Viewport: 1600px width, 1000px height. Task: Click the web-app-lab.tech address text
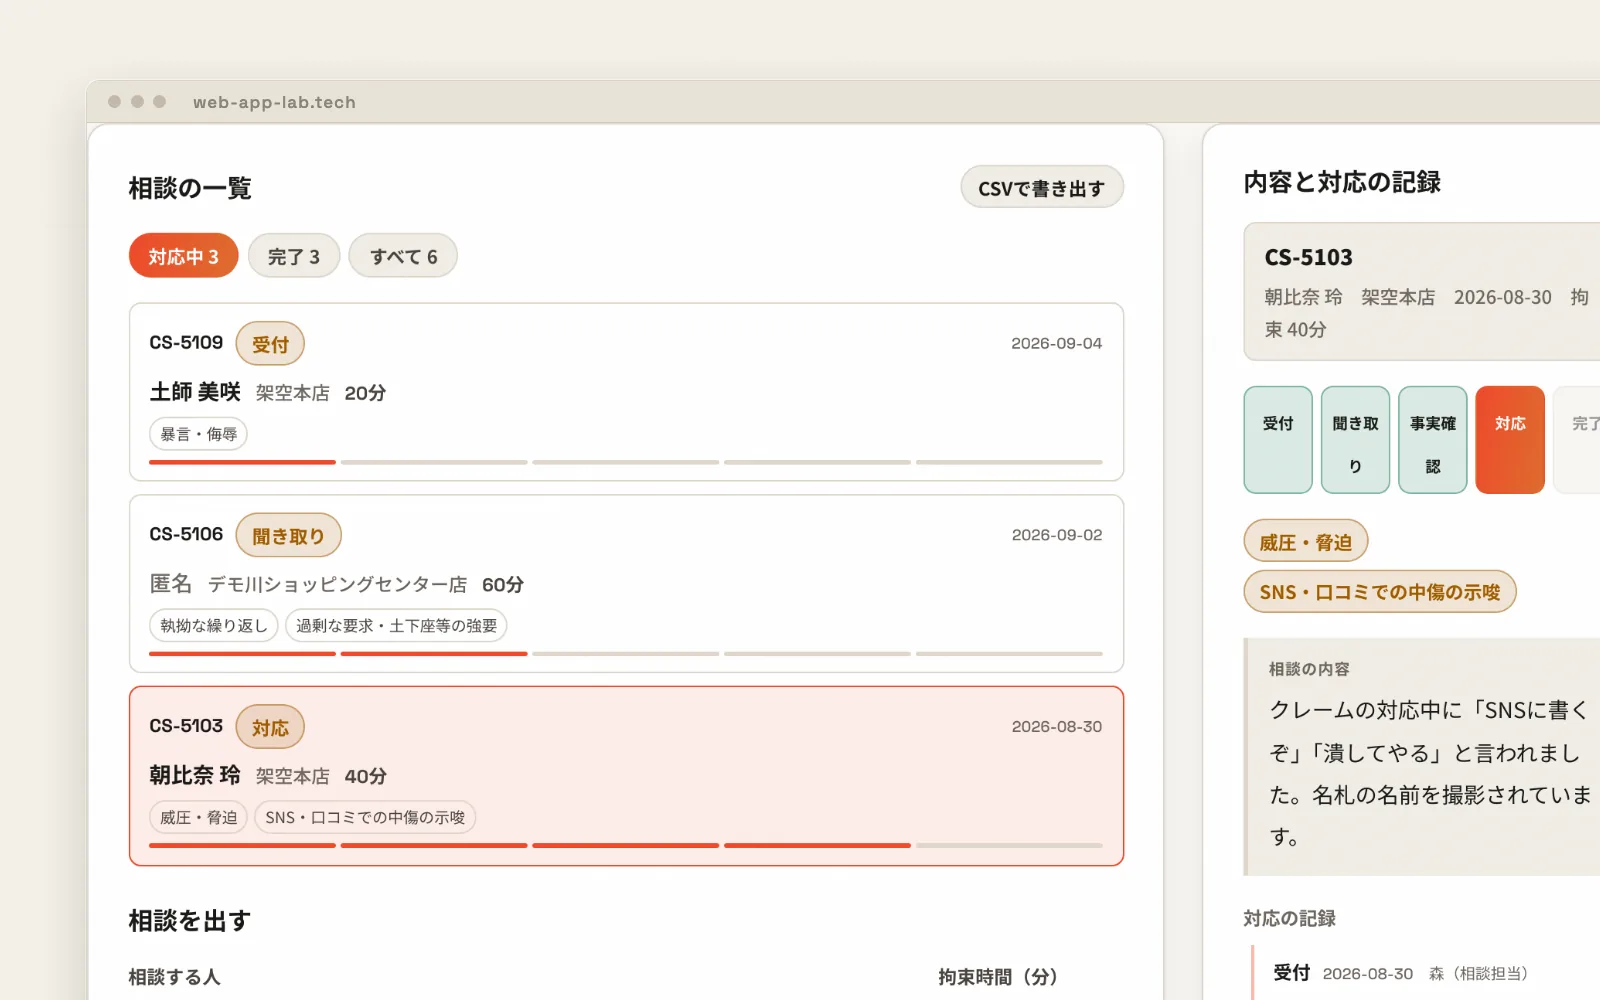274,102
